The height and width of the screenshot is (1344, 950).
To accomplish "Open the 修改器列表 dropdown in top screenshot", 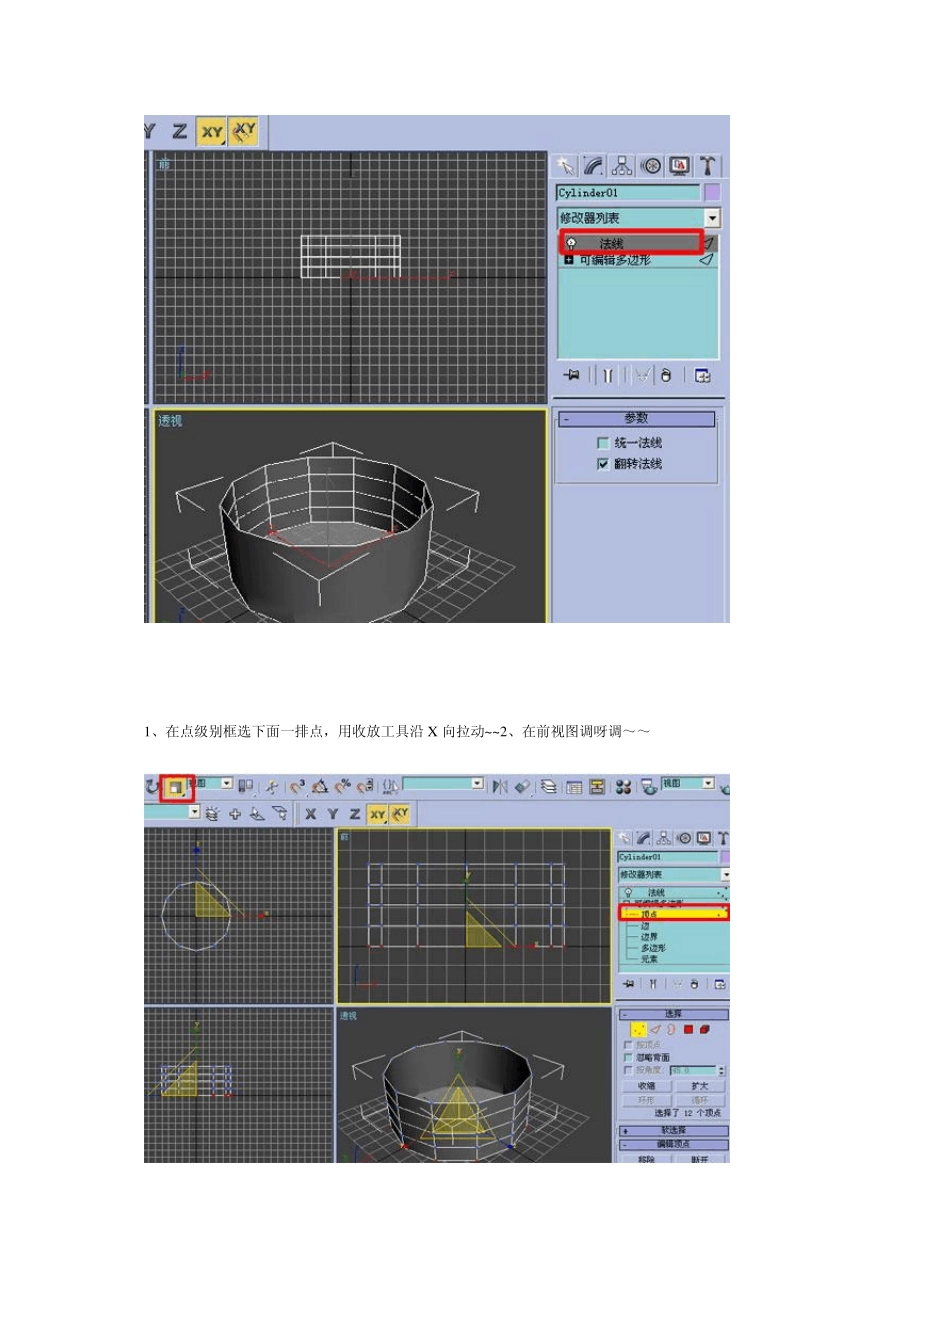I will 712,218.
